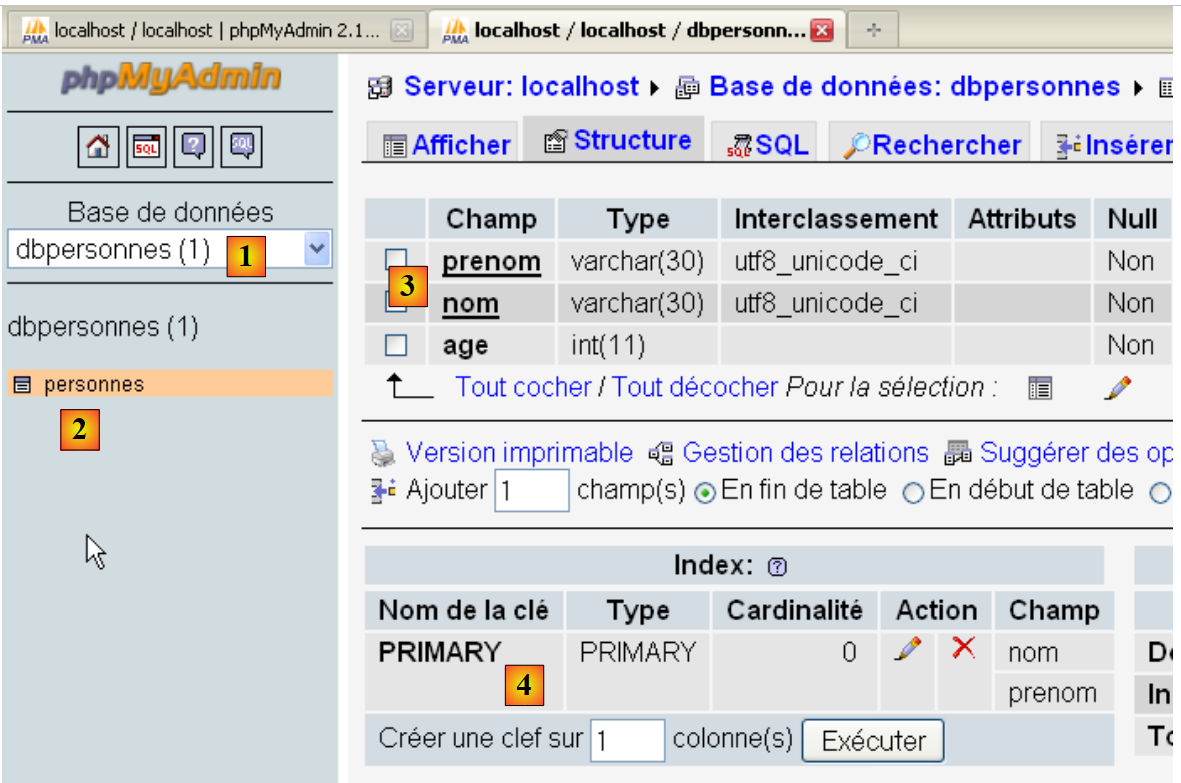Viewport: 1181px width, 783px height.
Task: Open the Rechercher tab
Action: 932,146
